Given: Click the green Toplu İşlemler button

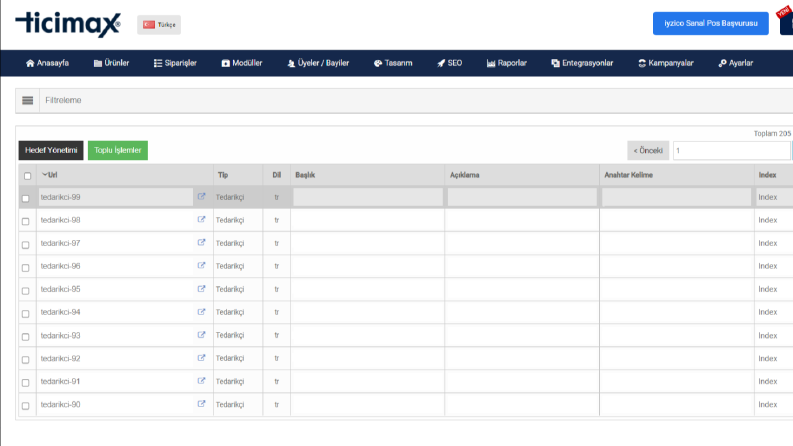Looking at the screenshot, I should pyautogui.click(x=118, y=150).
